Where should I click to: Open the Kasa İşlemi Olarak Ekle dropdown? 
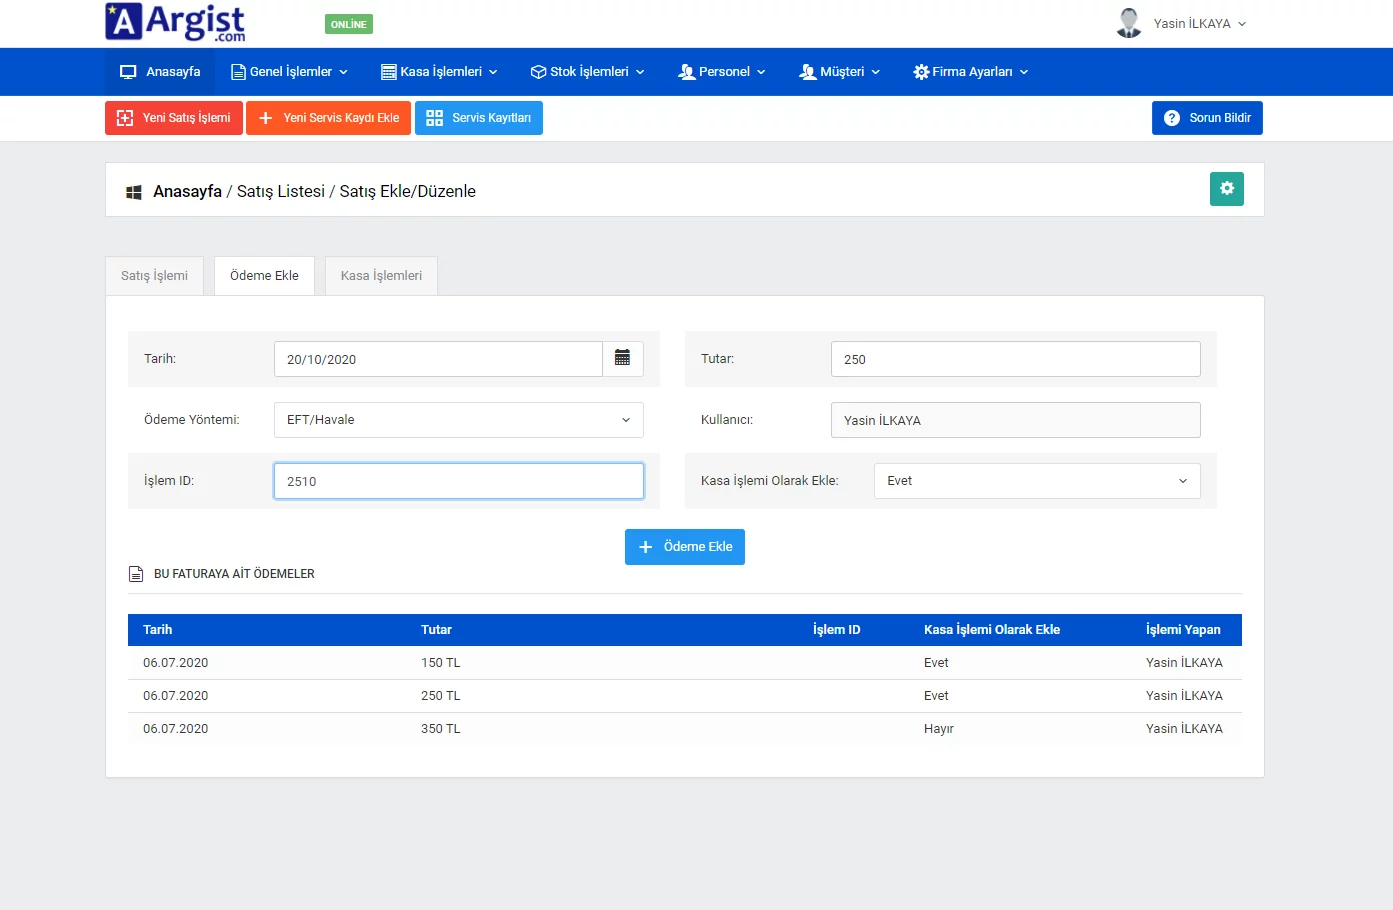click(x=1036, y=481)
